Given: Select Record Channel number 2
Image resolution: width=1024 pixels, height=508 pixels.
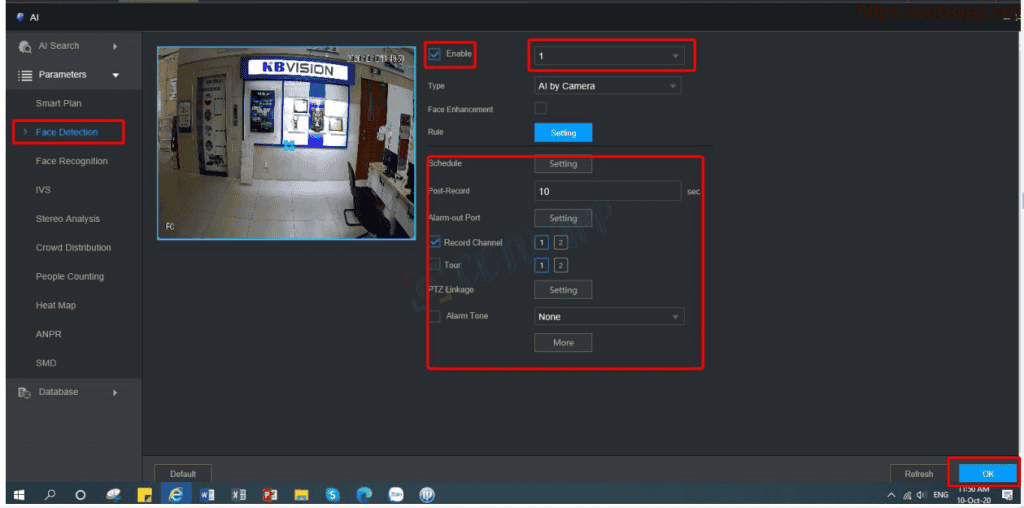Looking at the screenshot, I should click(561, 243).
